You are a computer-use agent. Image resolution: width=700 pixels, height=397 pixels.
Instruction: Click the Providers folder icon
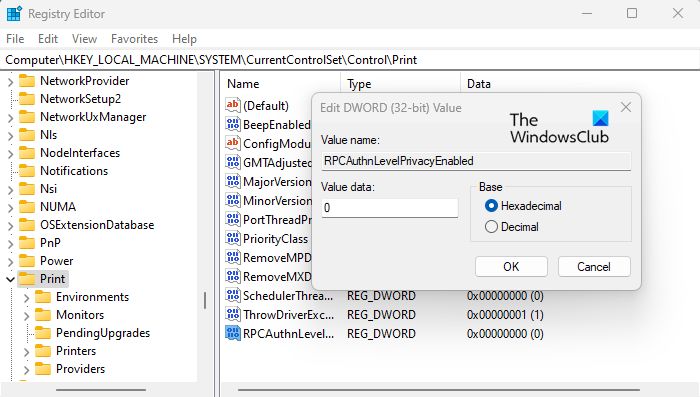[x=43, y=369]
